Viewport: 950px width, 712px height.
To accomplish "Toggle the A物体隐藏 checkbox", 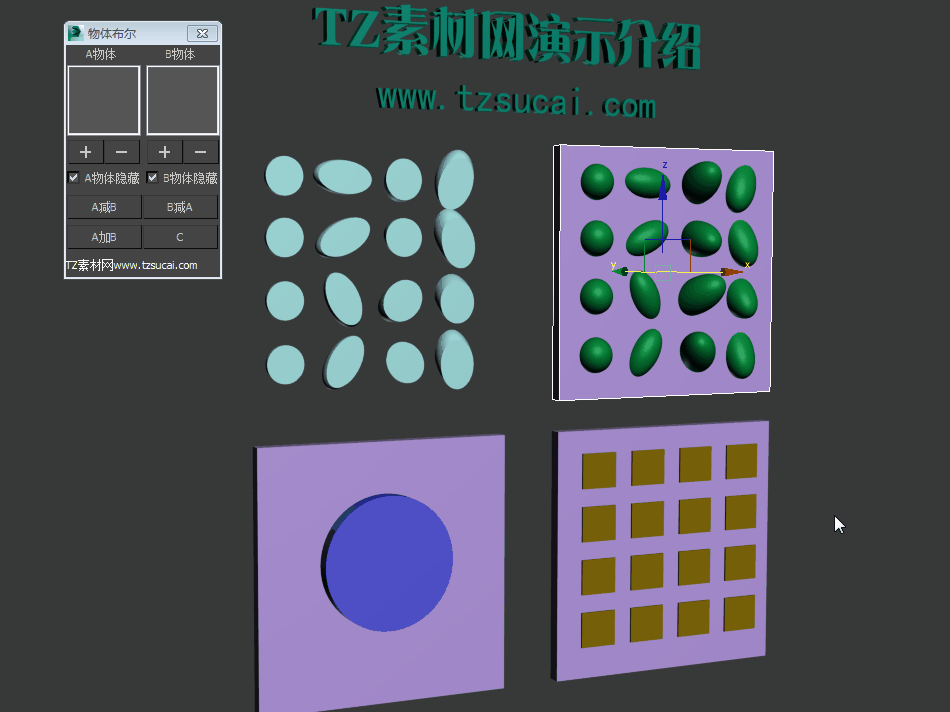I will tap(73, 178).
